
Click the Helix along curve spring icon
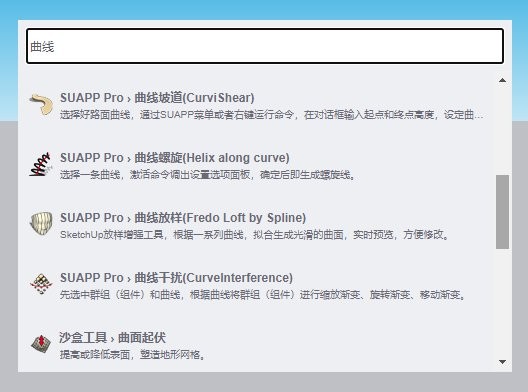[x=41, y=164]
